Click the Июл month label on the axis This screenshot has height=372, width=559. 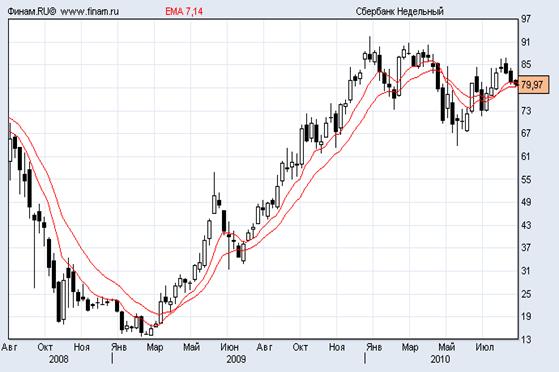coord(484,347)
